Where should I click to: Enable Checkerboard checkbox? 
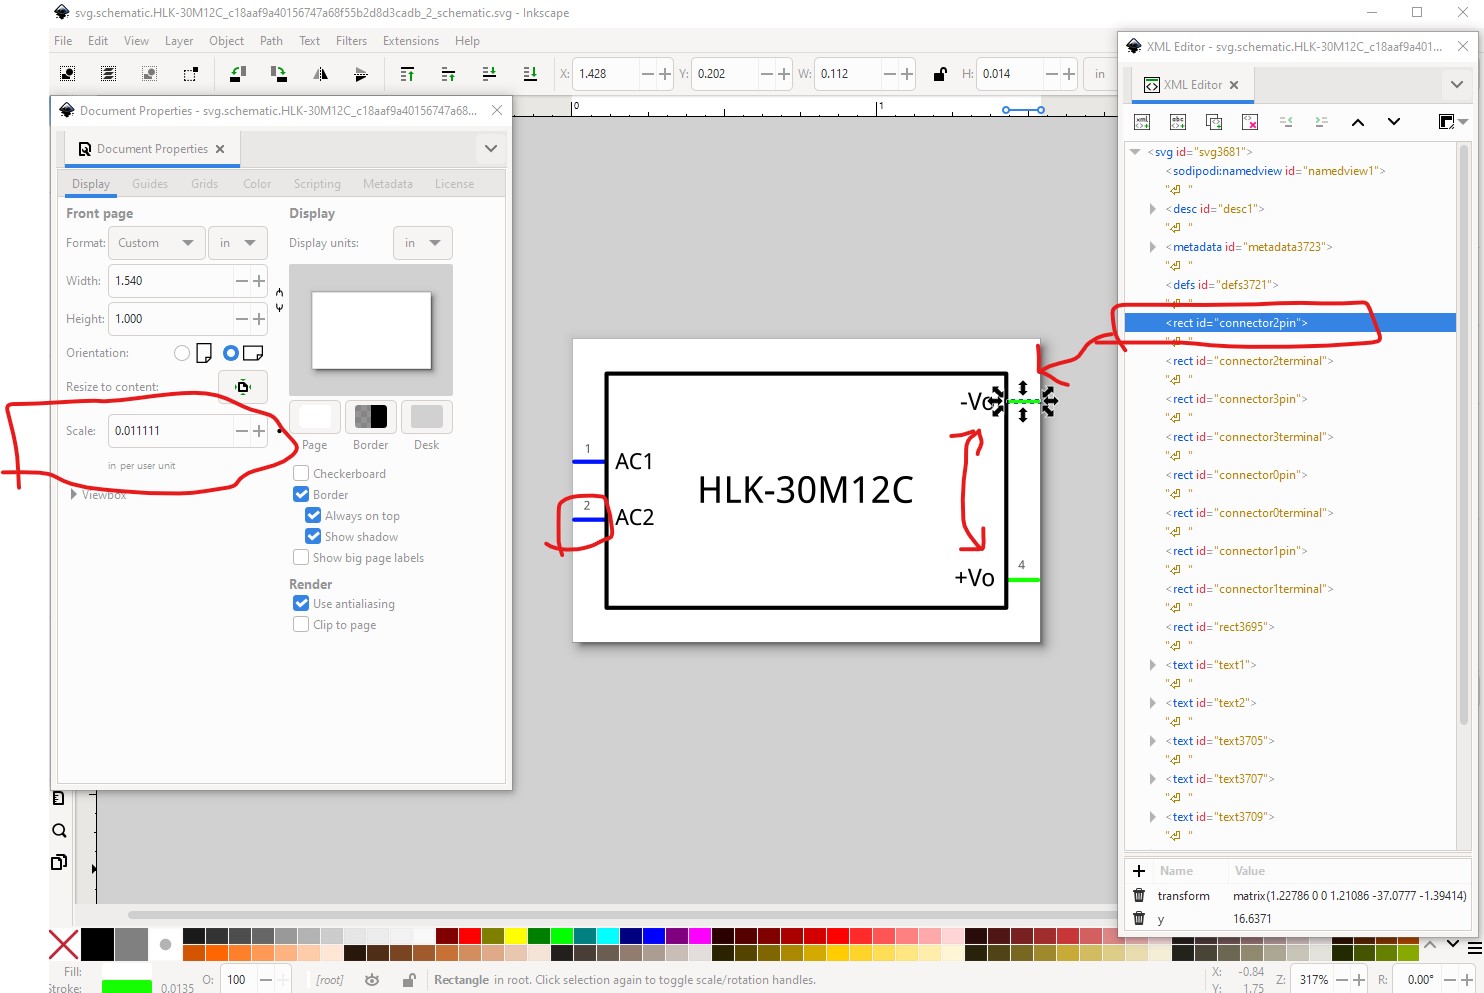point(301,474)
